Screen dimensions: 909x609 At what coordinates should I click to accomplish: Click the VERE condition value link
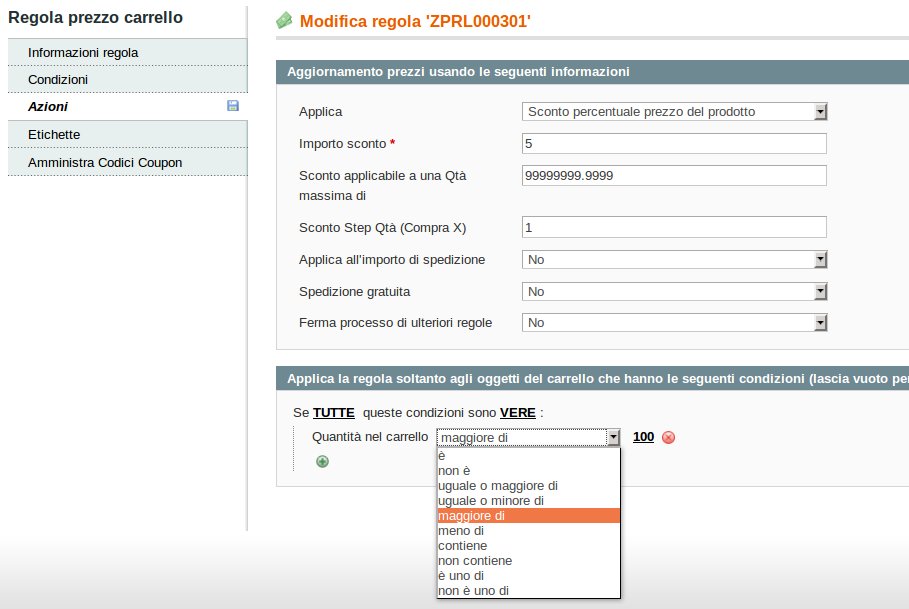(517, 412)
